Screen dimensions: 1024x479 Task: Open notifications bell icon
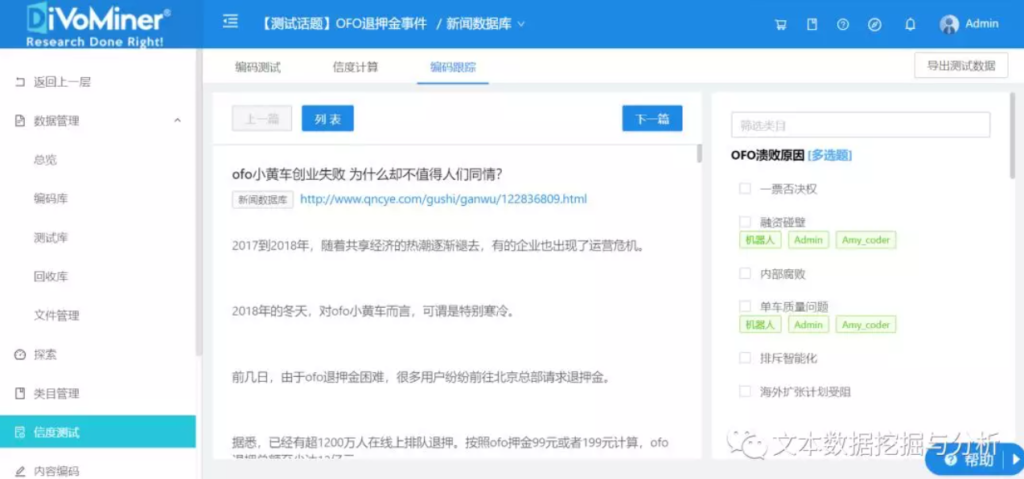tap(910, 24)
